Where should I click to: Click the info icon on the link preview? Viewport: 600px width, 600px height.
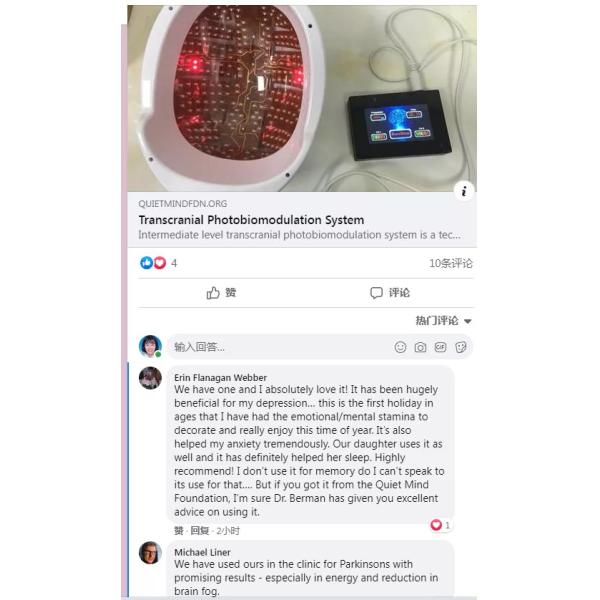point(464,191)
